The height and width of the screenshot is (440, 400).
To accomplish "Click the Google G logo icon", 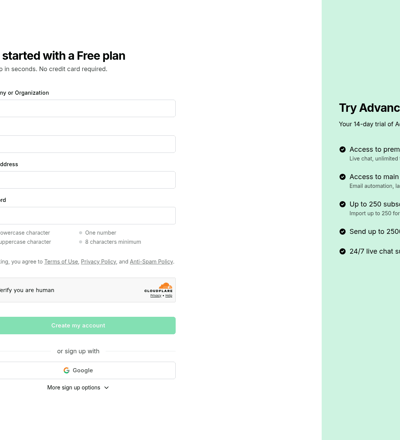I will pos(67,370).
